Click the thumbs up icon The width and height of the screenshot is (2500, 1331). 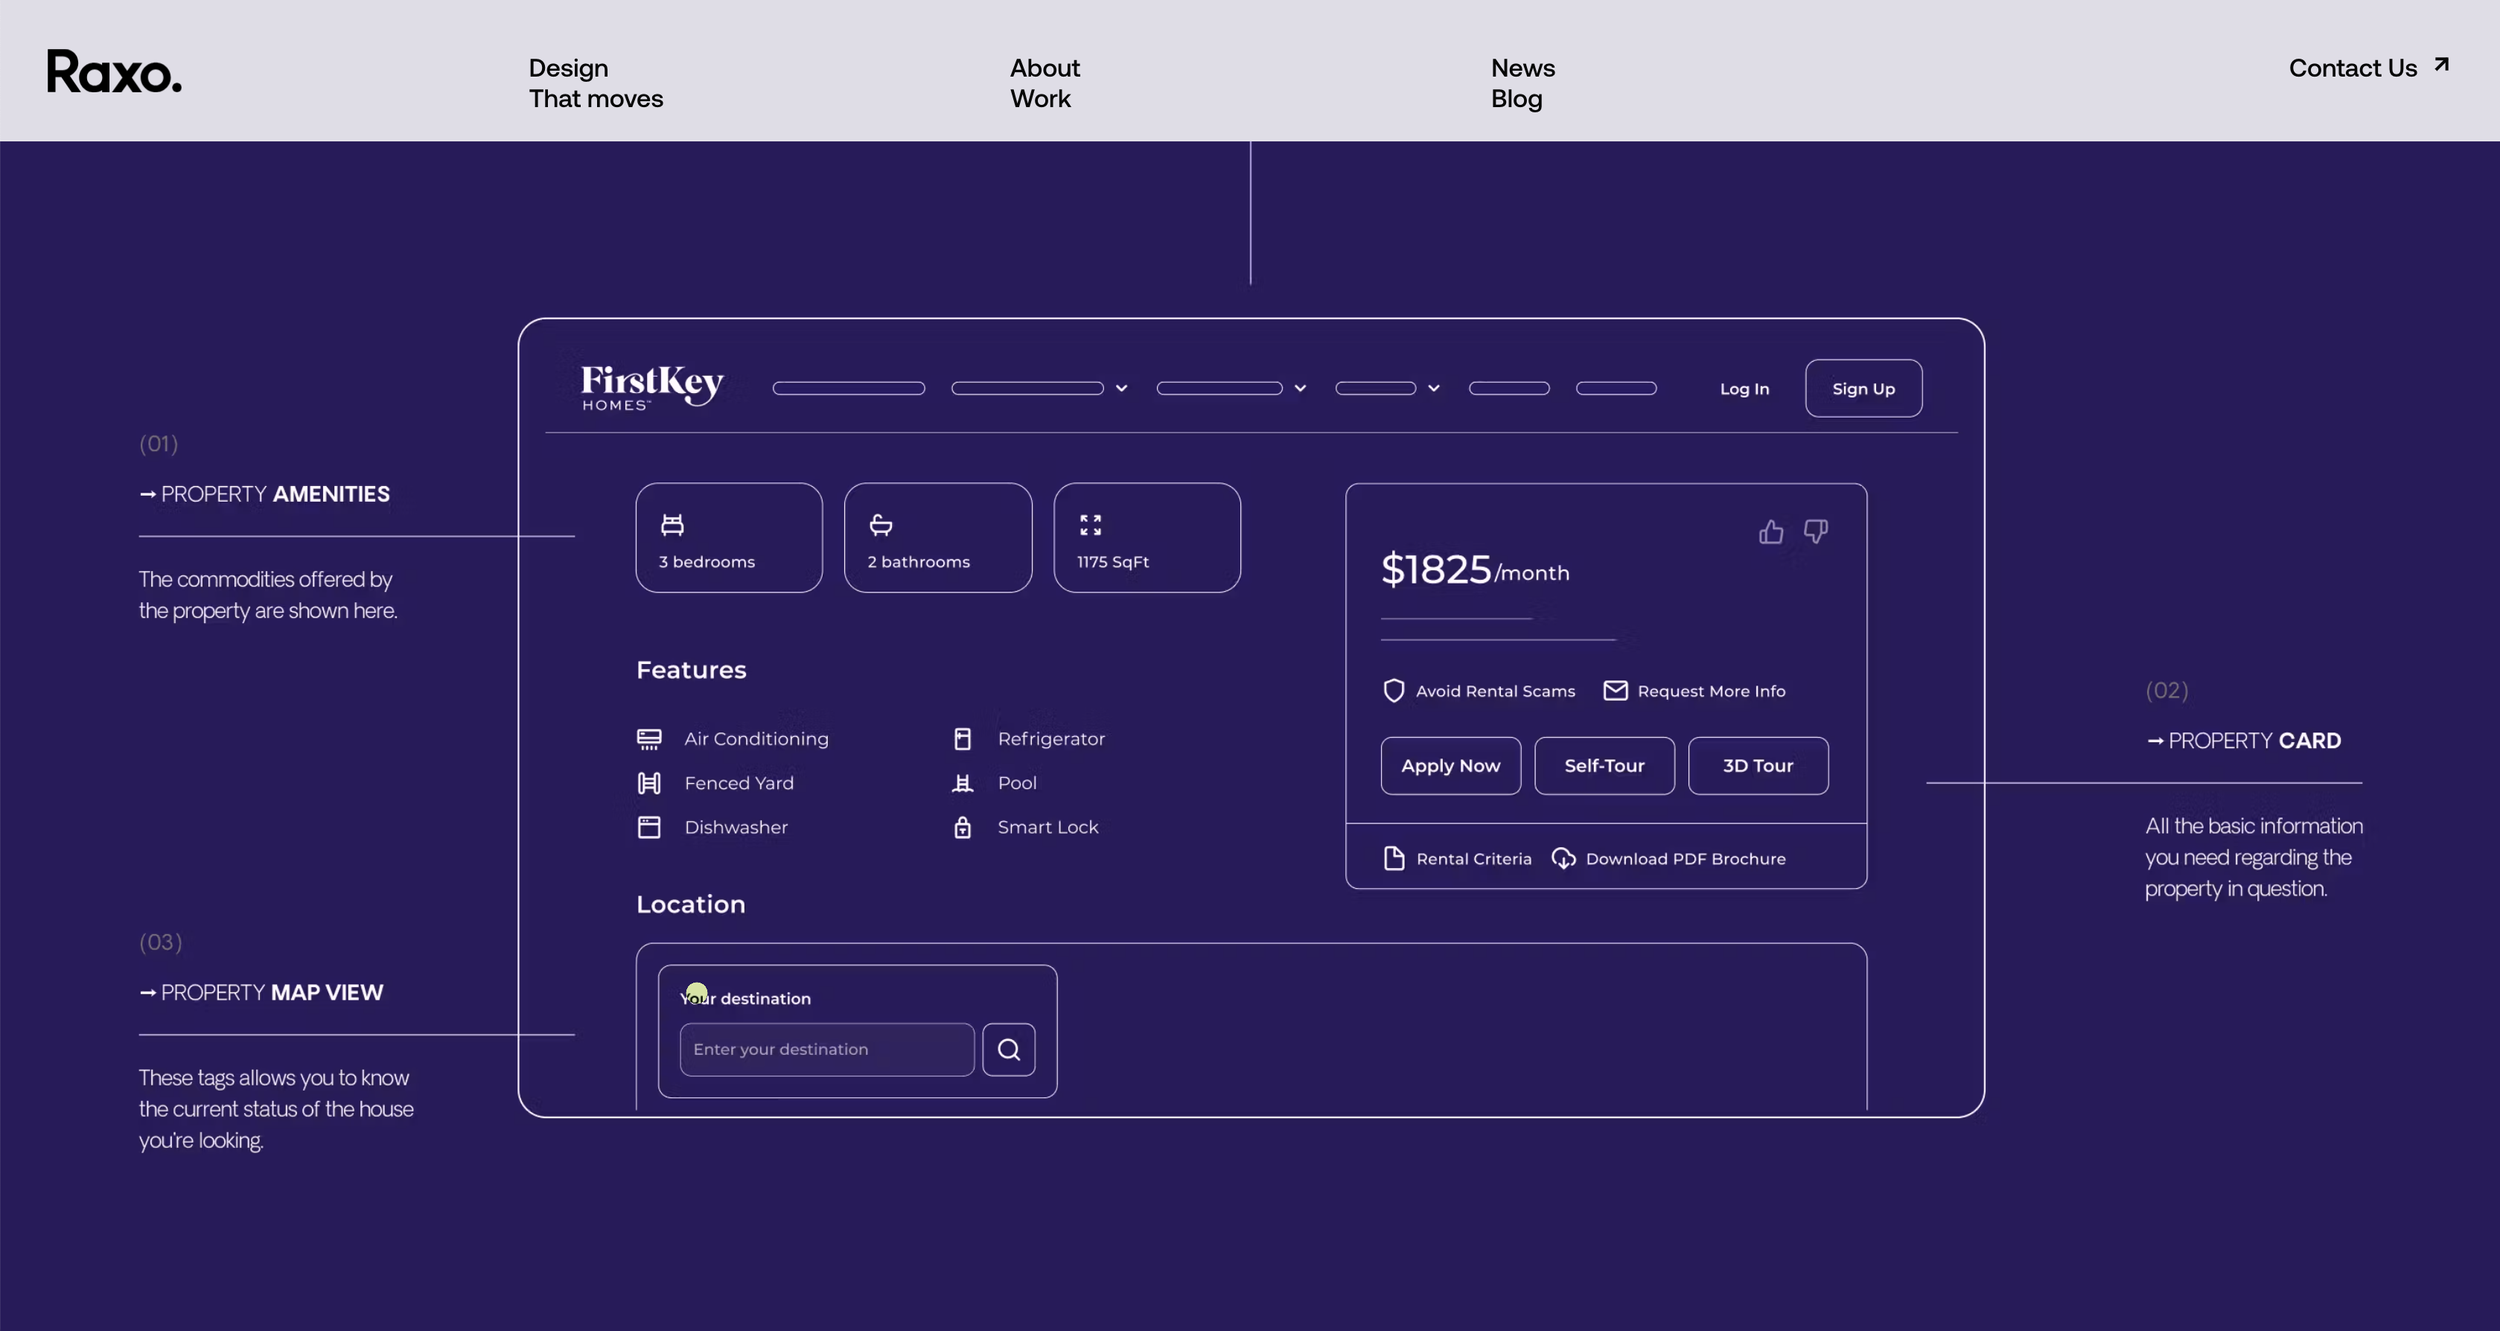pyautogui.click(x=1771, y=531)
